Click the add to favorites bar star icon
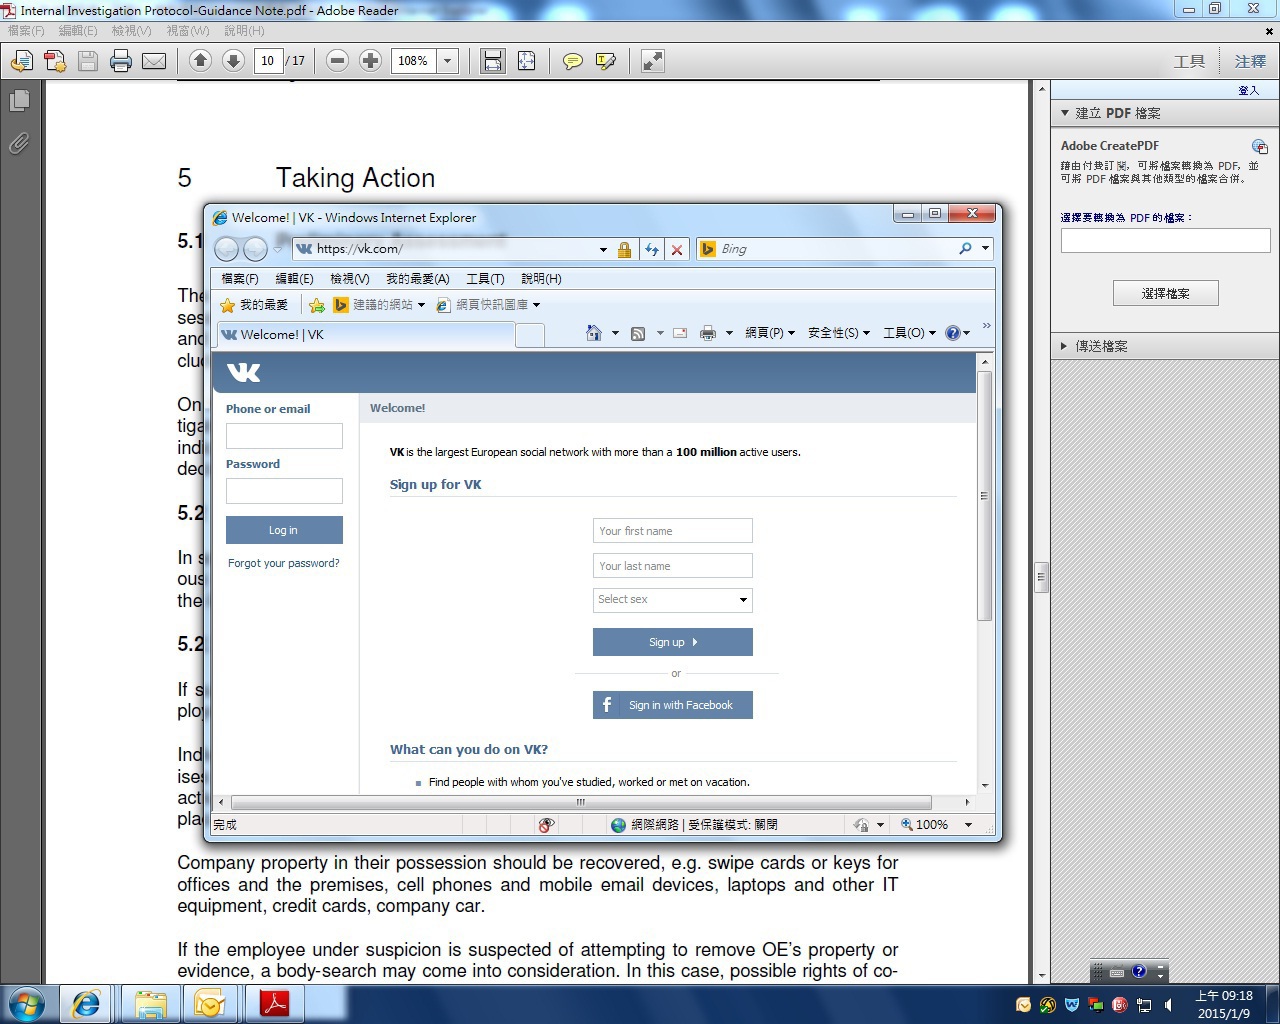The height and width of the screenshot is (1024, 1280). [317, 305]
